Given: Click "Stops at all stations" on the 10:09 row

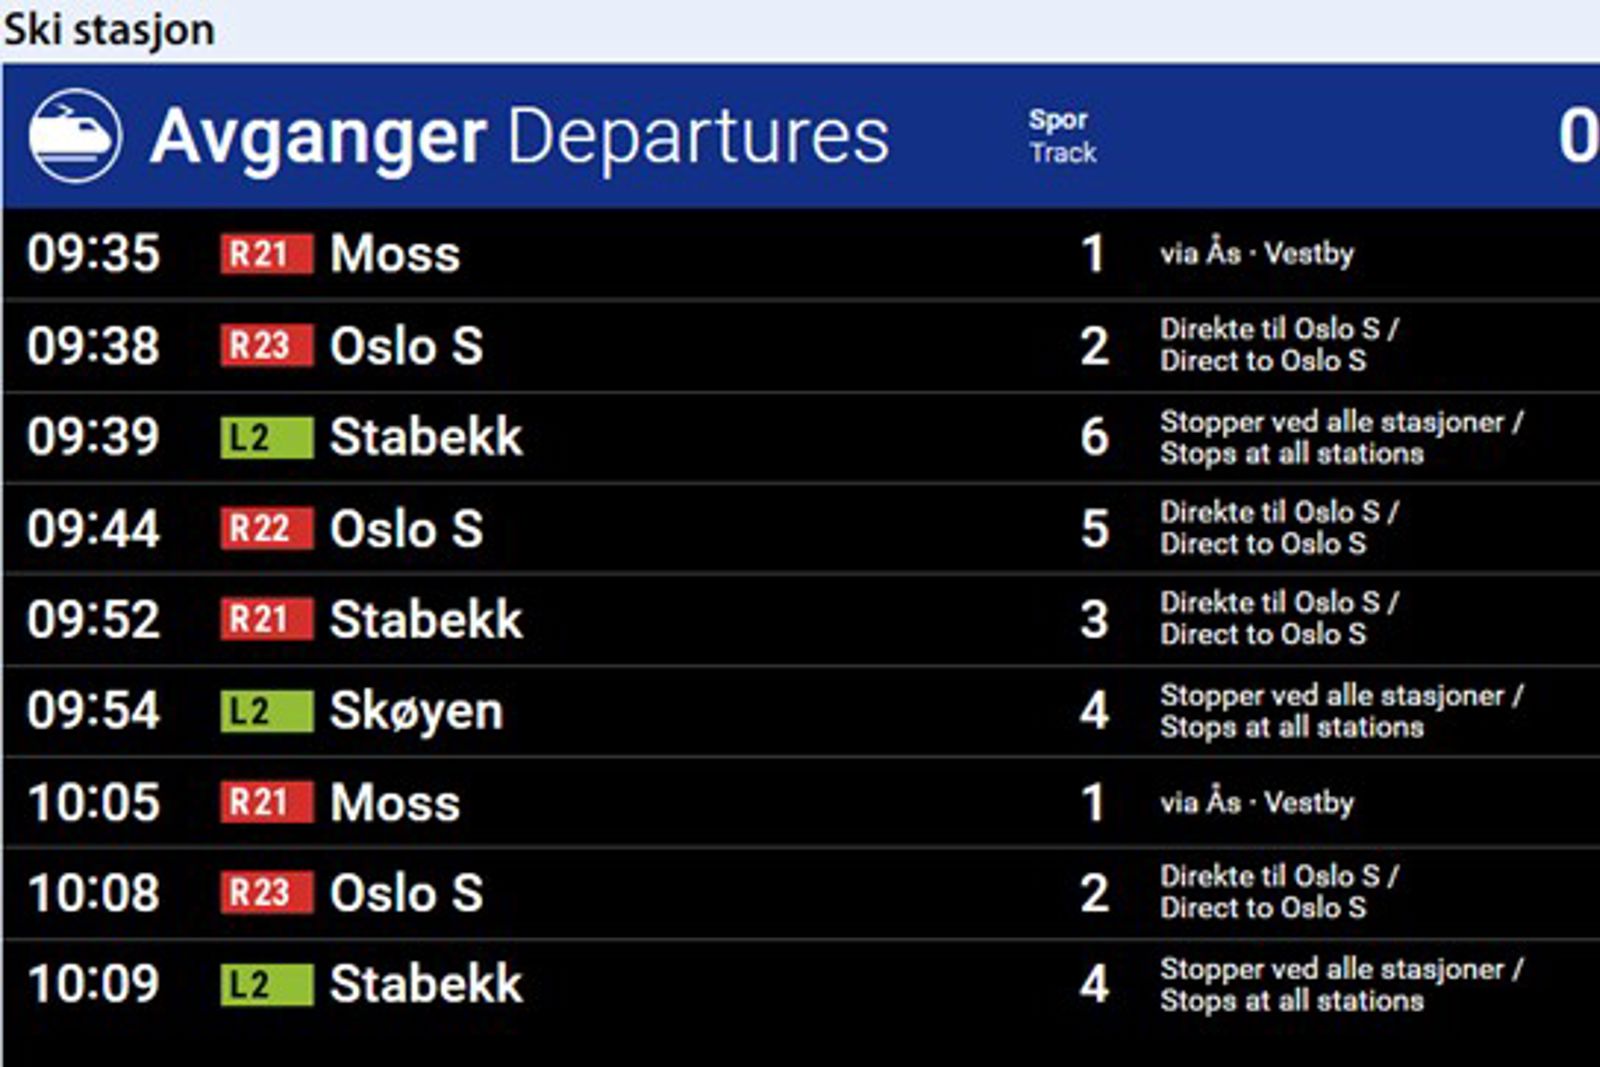Looking at the screenshot, I should (x=1291, y=1001).
